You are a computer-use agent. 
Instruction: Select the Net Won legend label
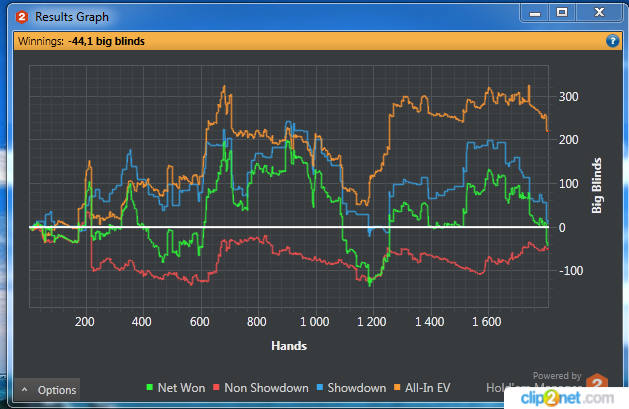[181, 388]
